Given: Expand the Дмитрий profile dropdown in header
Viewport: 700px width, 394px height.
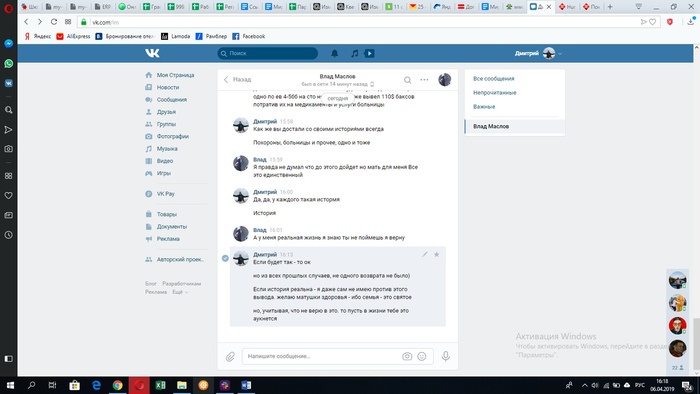Looking at the screenshot, I should [x=538, y=54].
